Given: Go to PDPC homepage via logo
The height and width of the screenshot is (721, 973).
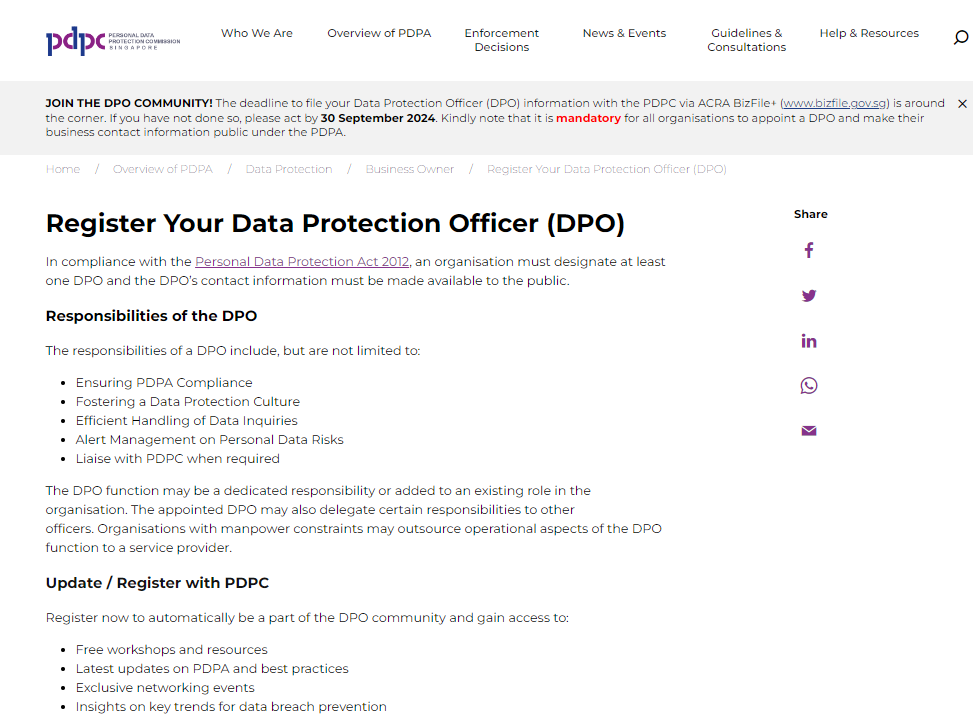Looking at the screenshot, I should coord(112,40).
